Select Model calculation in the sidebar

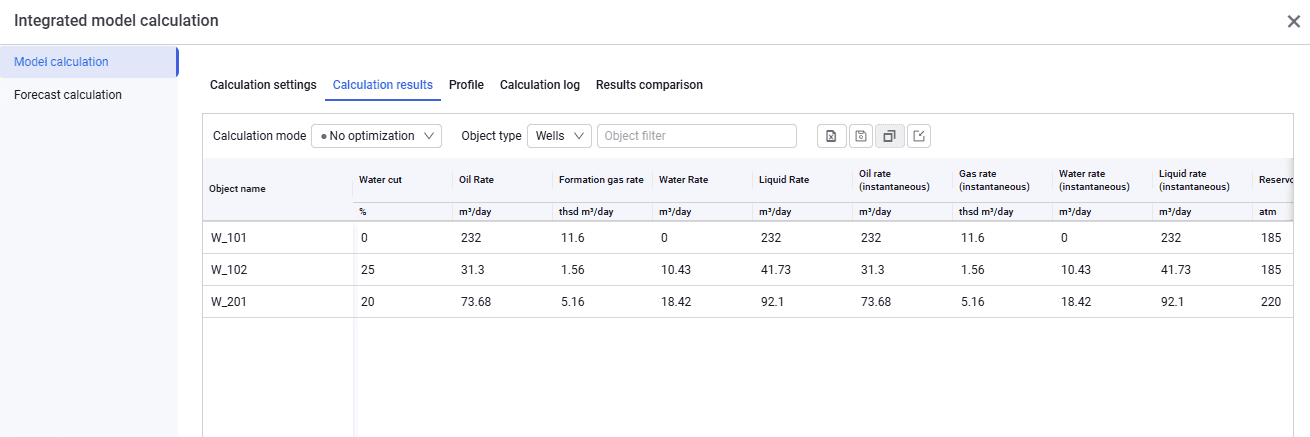click(89, 62)
